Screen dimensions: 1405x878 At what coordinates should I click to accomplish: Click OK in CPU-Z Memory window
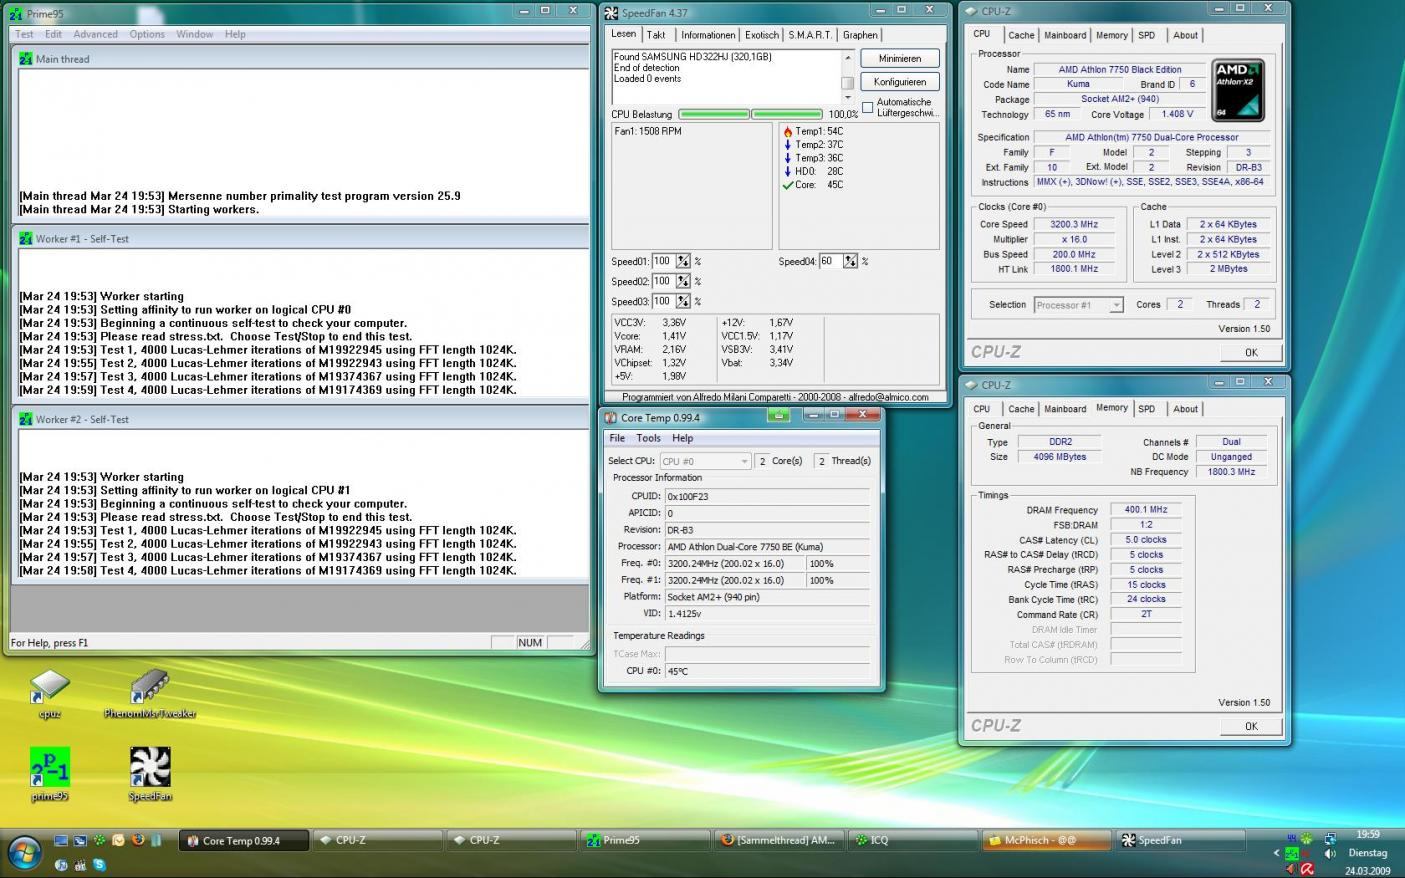(x=1250, y=726)
